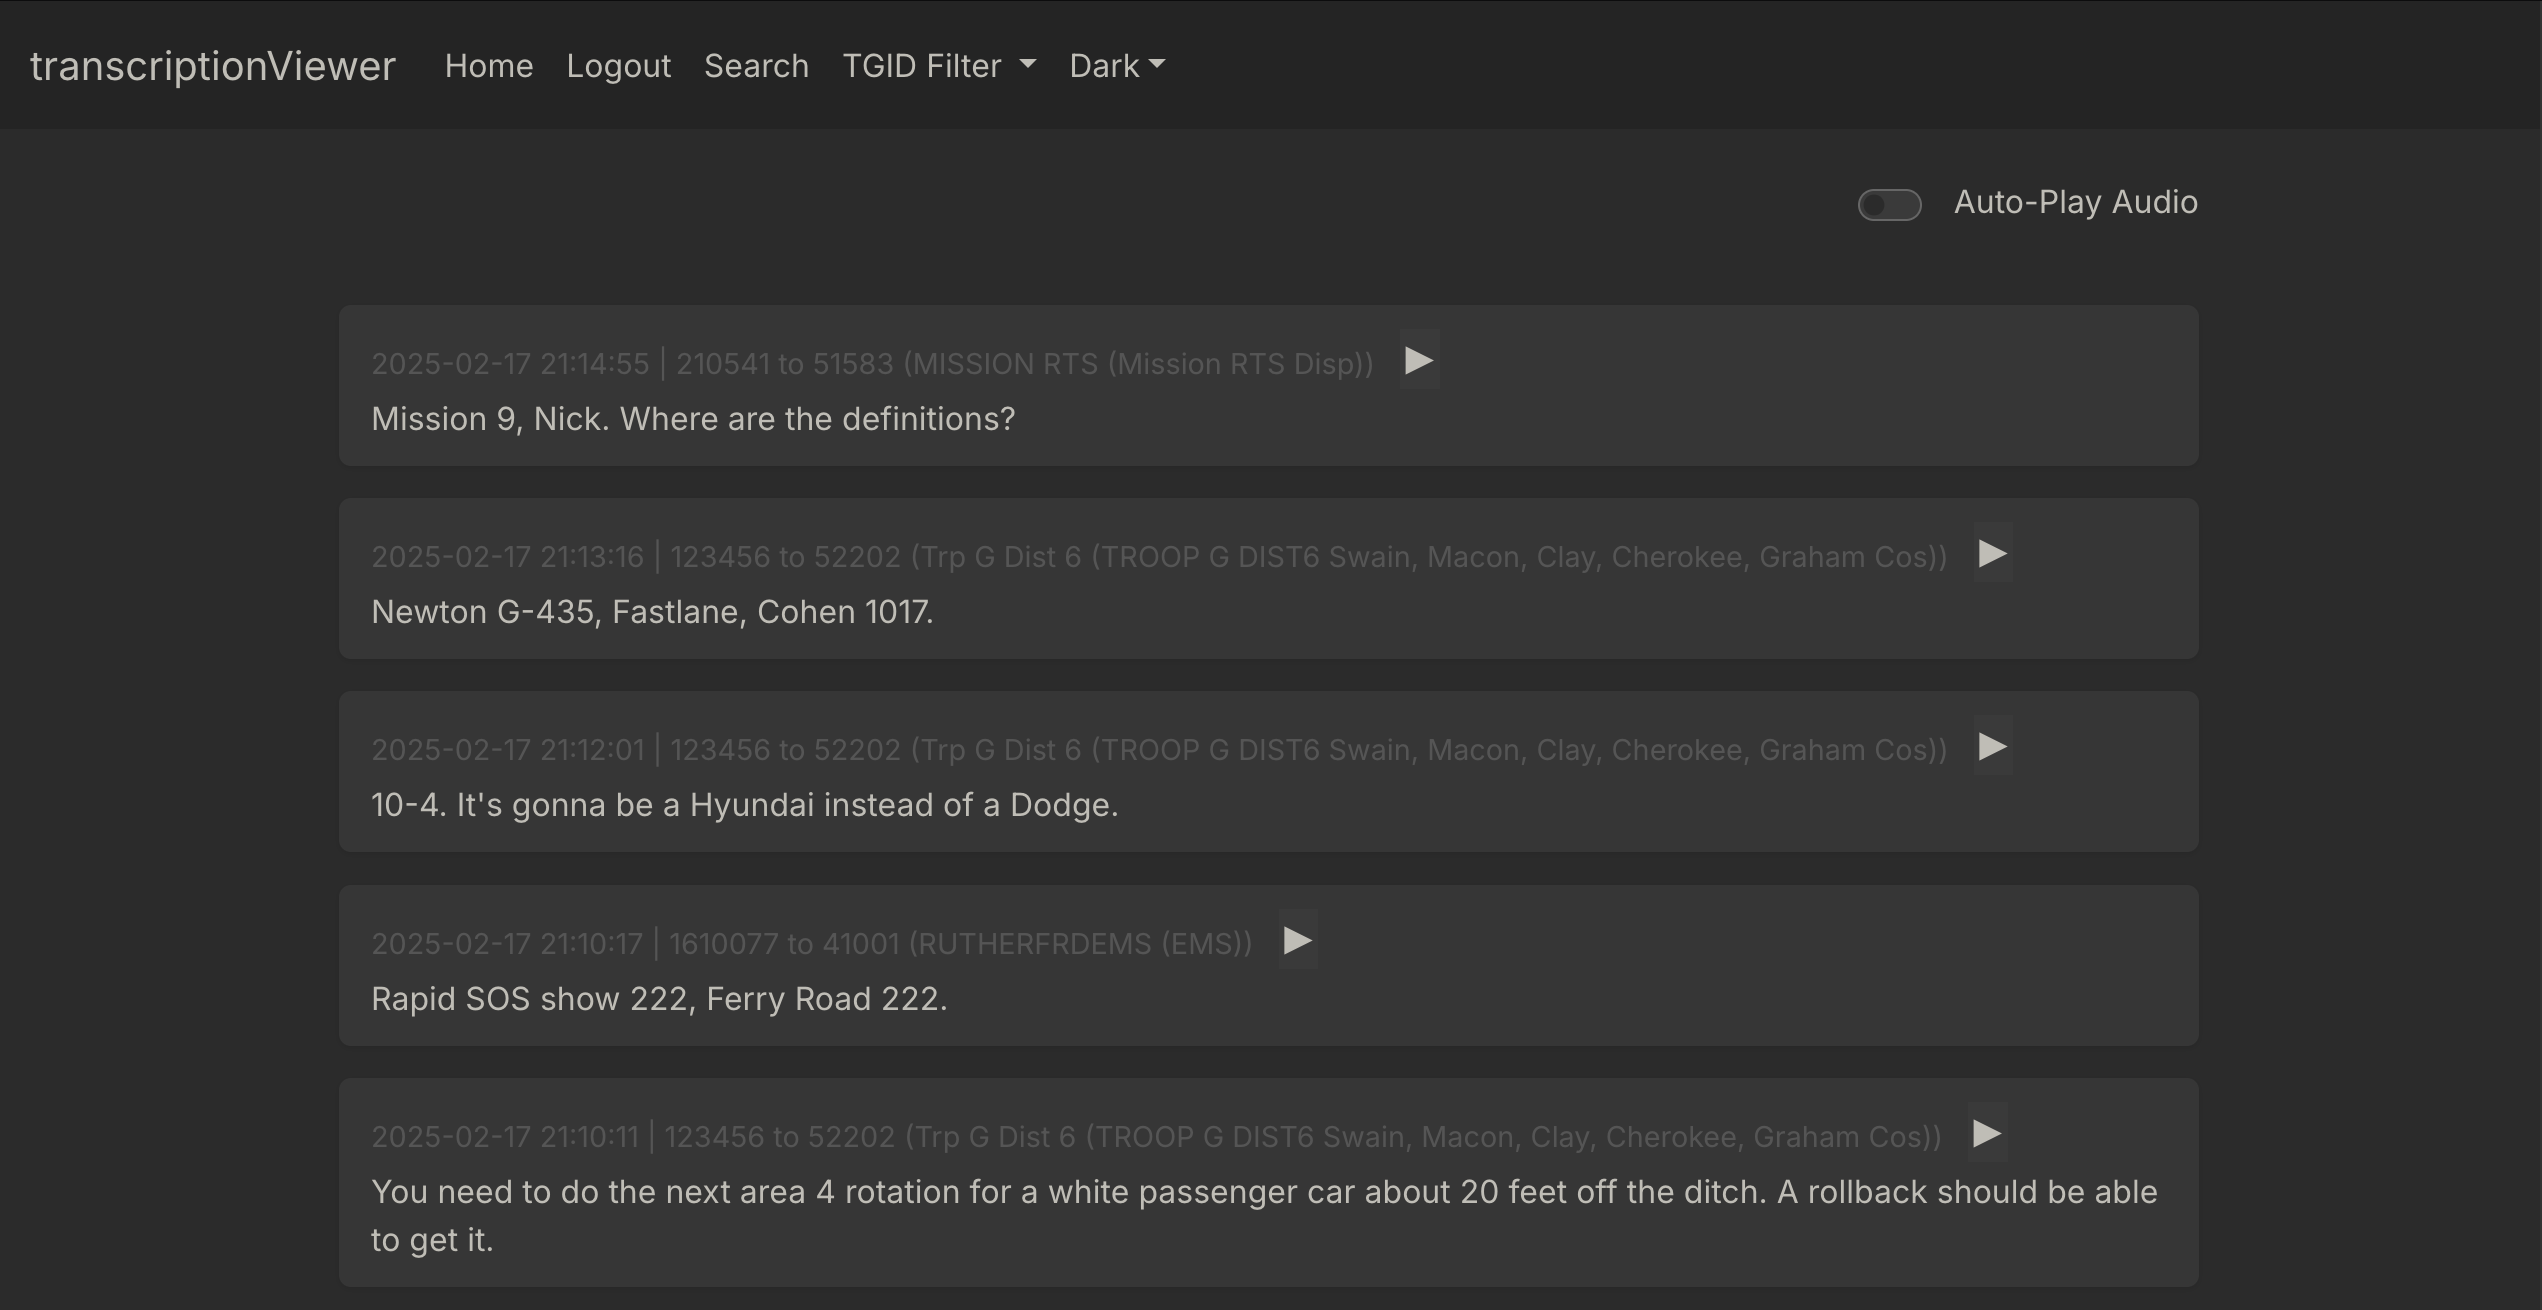Play audio for Mission RTS 21:14:55 transcript
This screenshot has width=2542, height=1310.
point(1418,361)
